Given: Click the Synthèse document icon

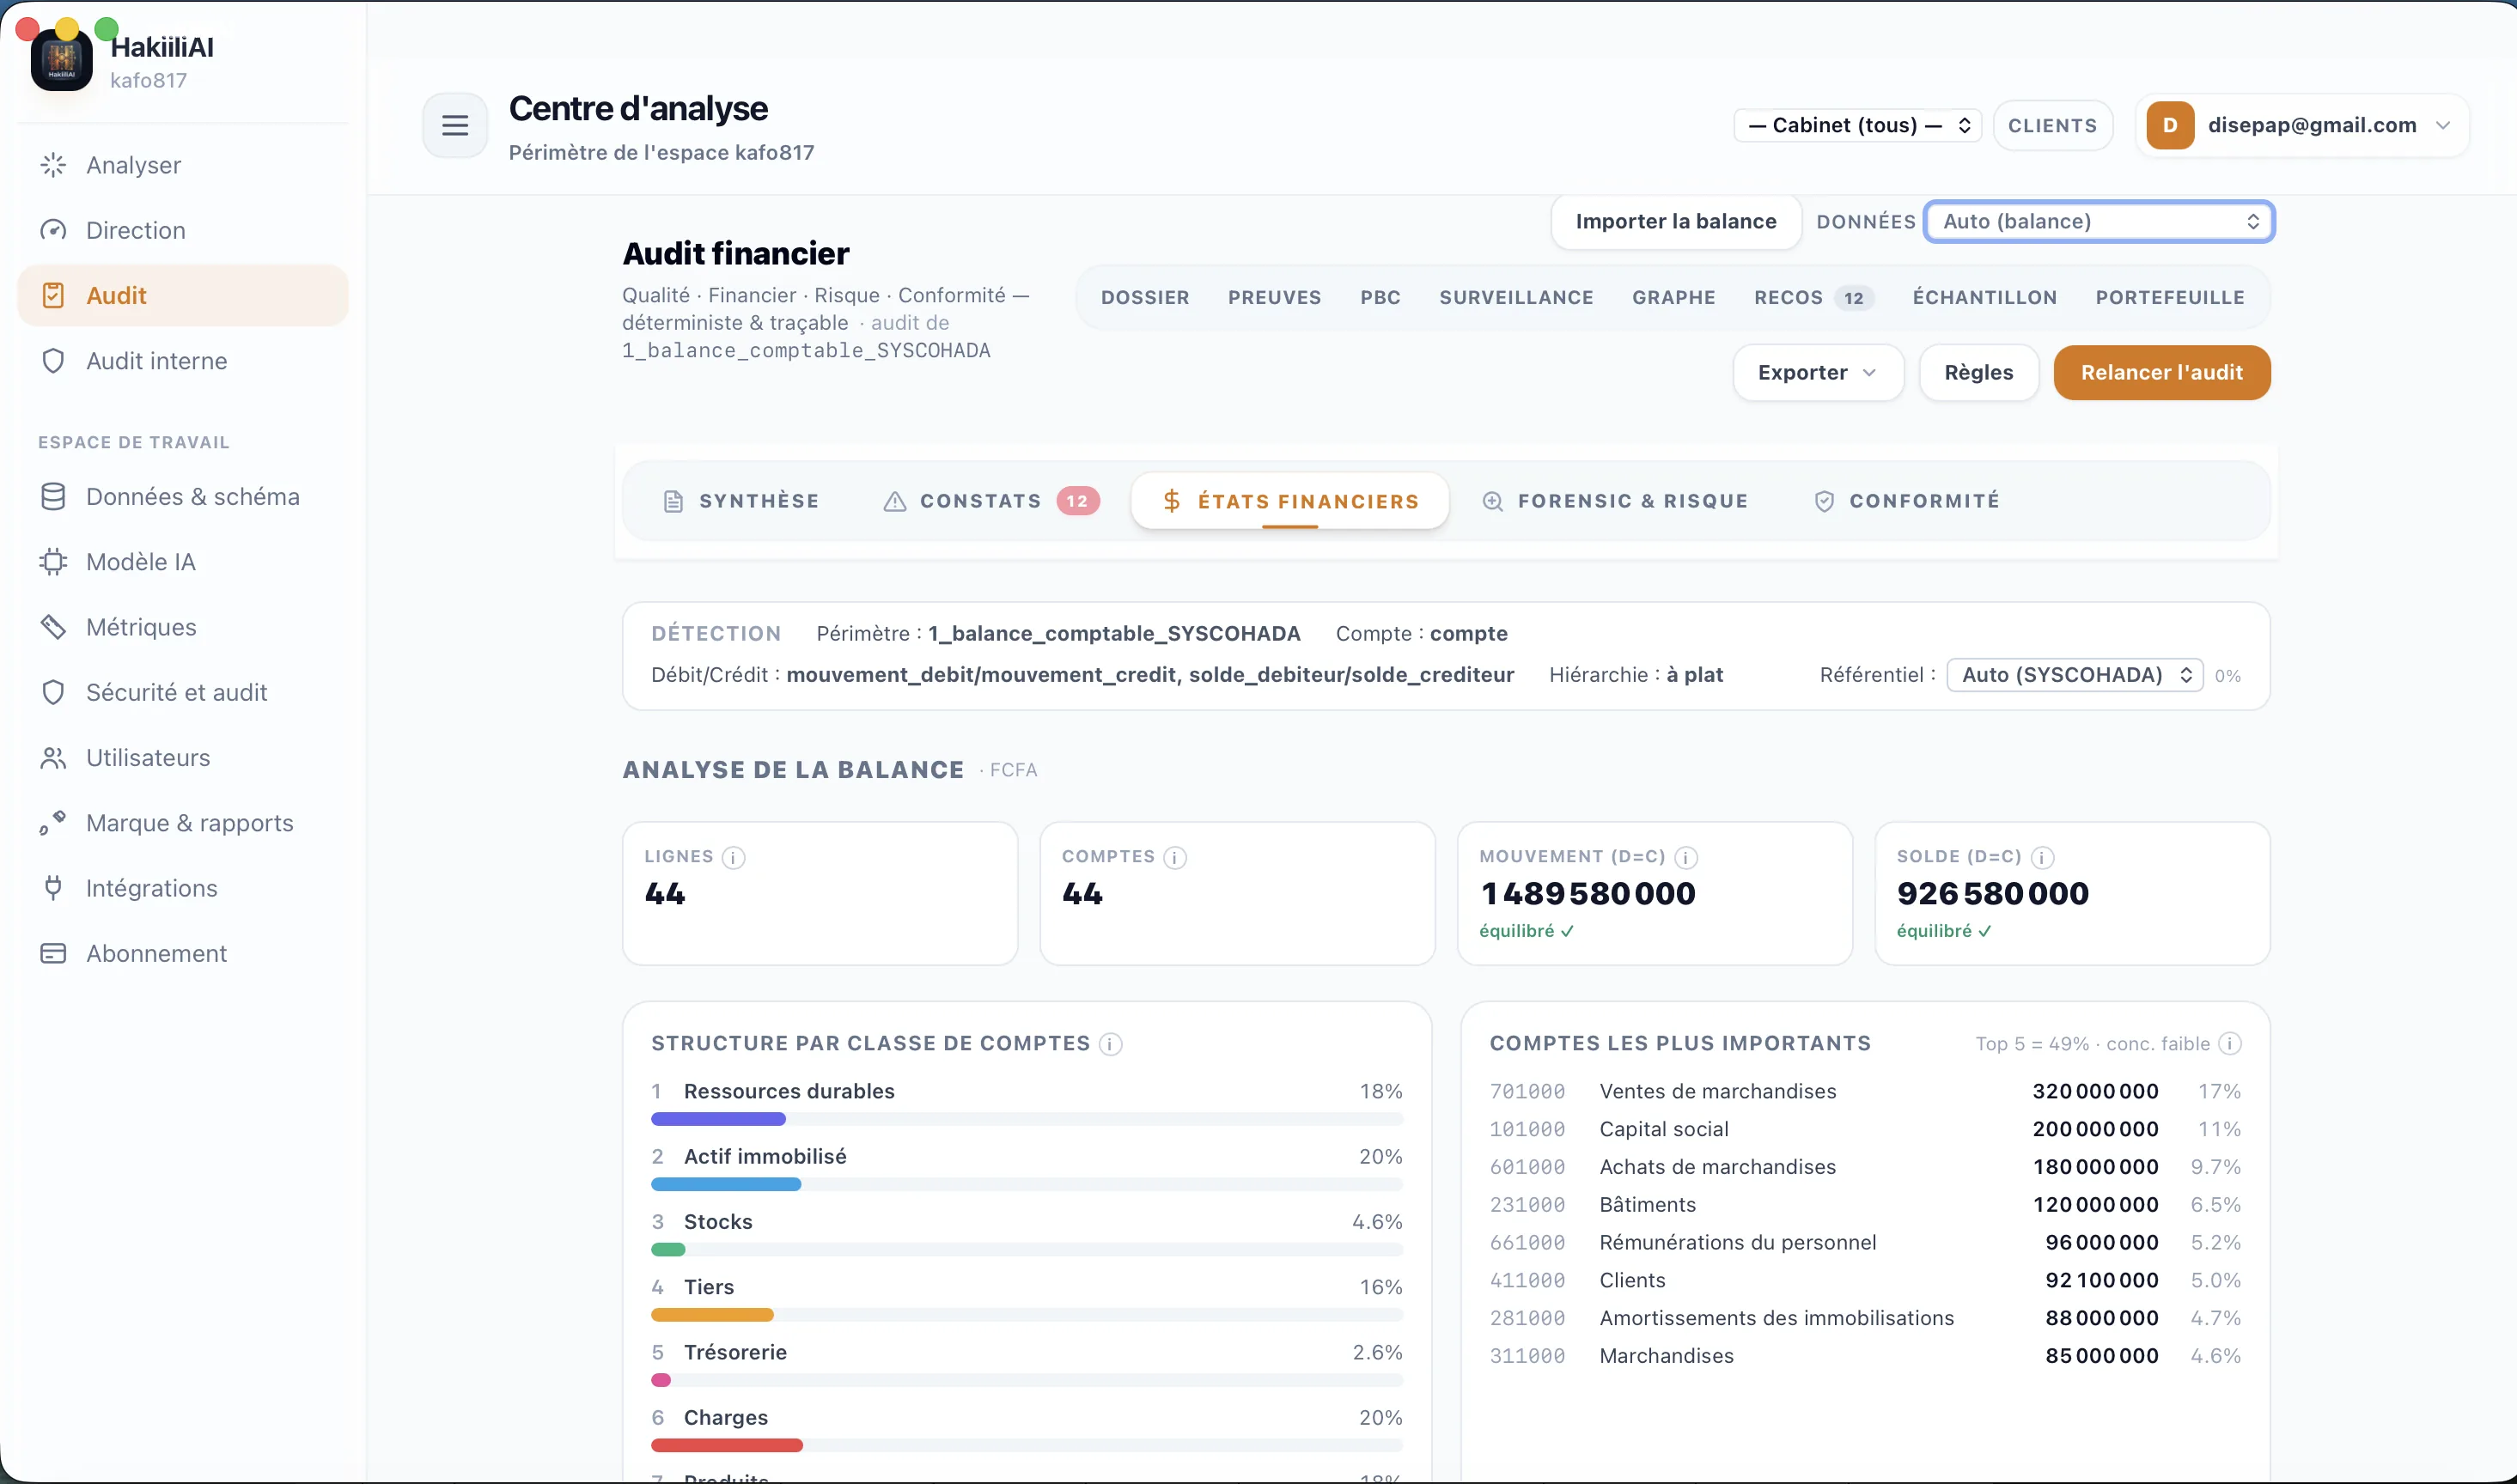Looking at the screenshot, I should 673,501.
